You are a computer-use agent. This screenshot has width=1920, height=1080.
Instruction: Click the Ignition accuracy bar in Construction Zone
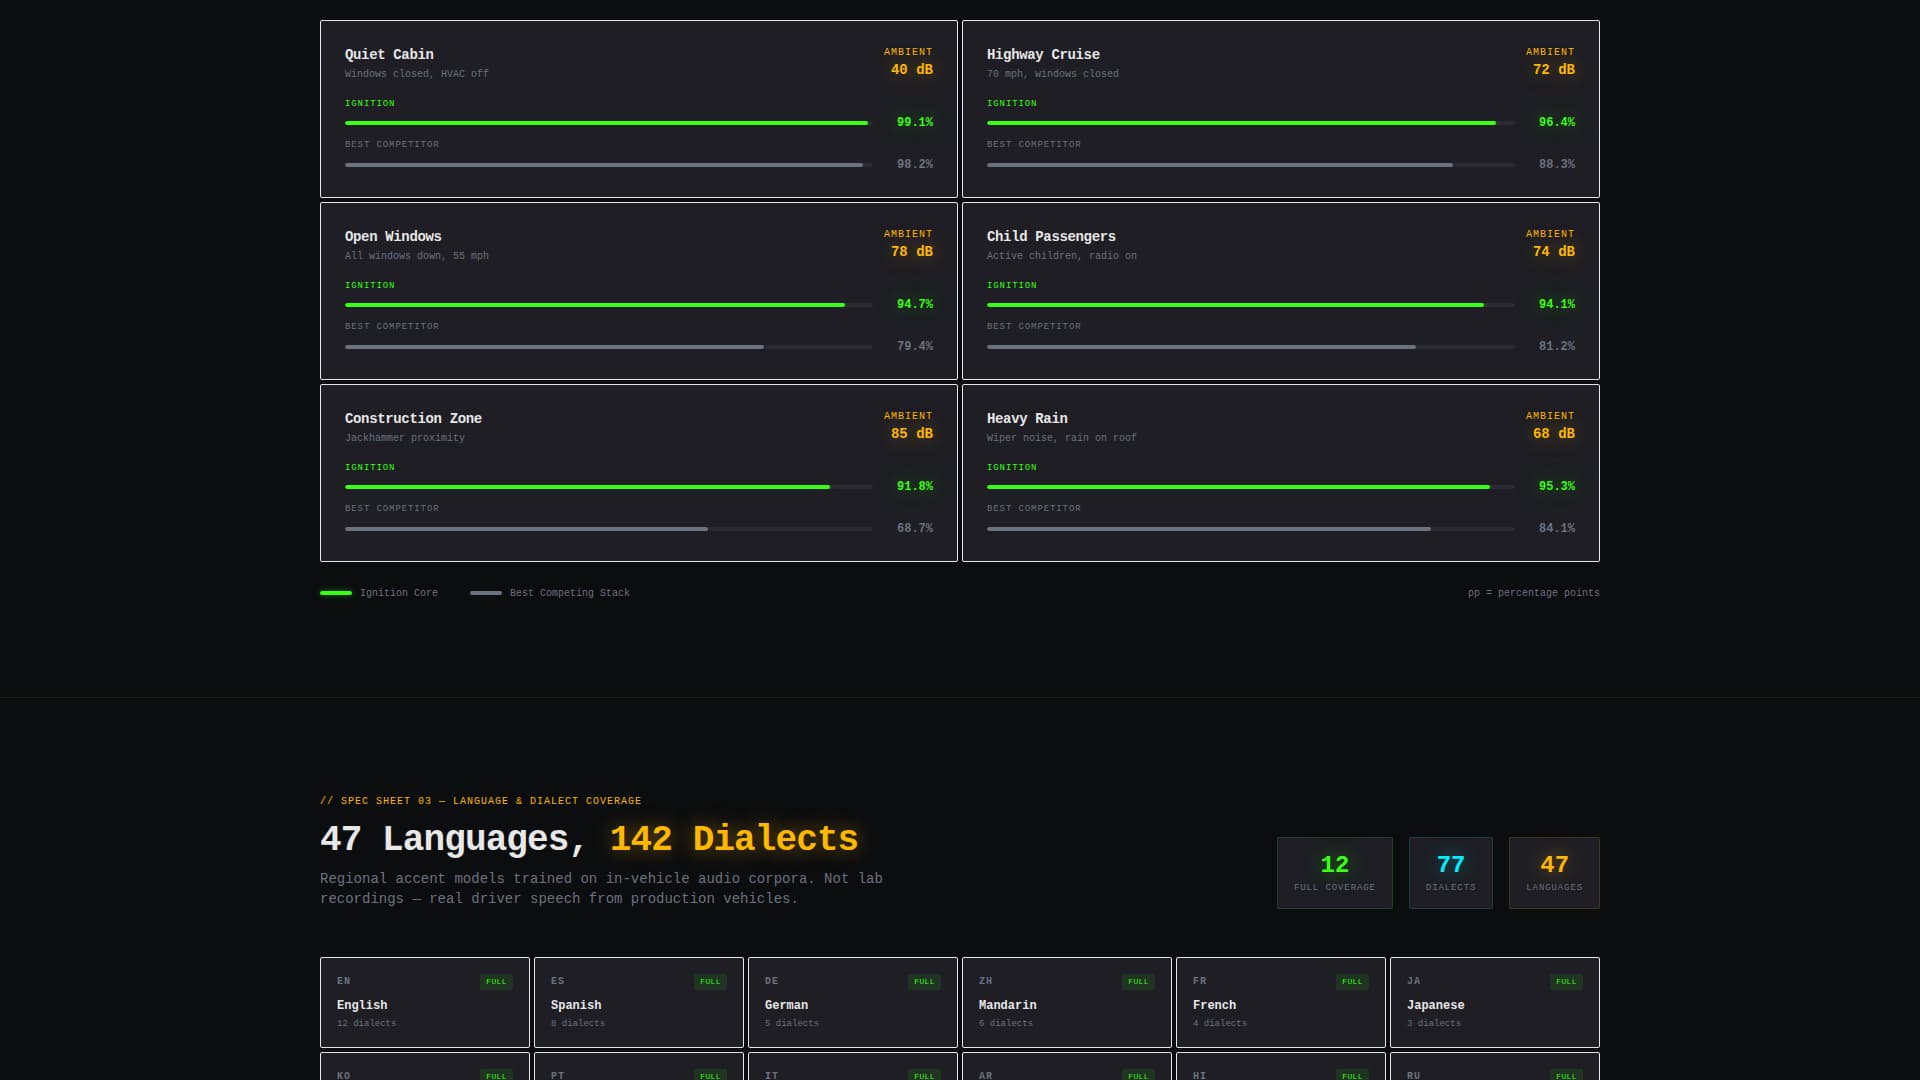coord(608,487)
